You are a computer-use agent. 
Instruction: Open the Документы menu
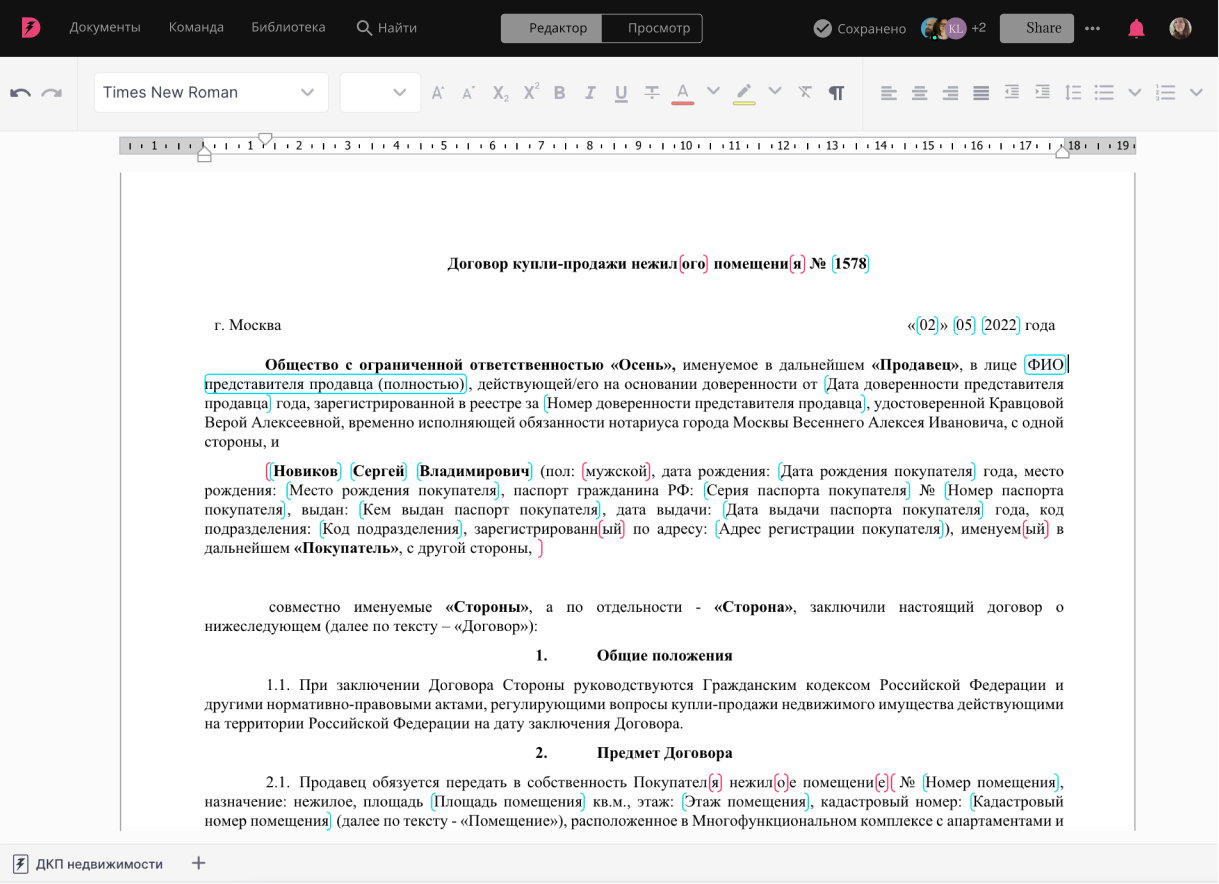tap(104, 28)
